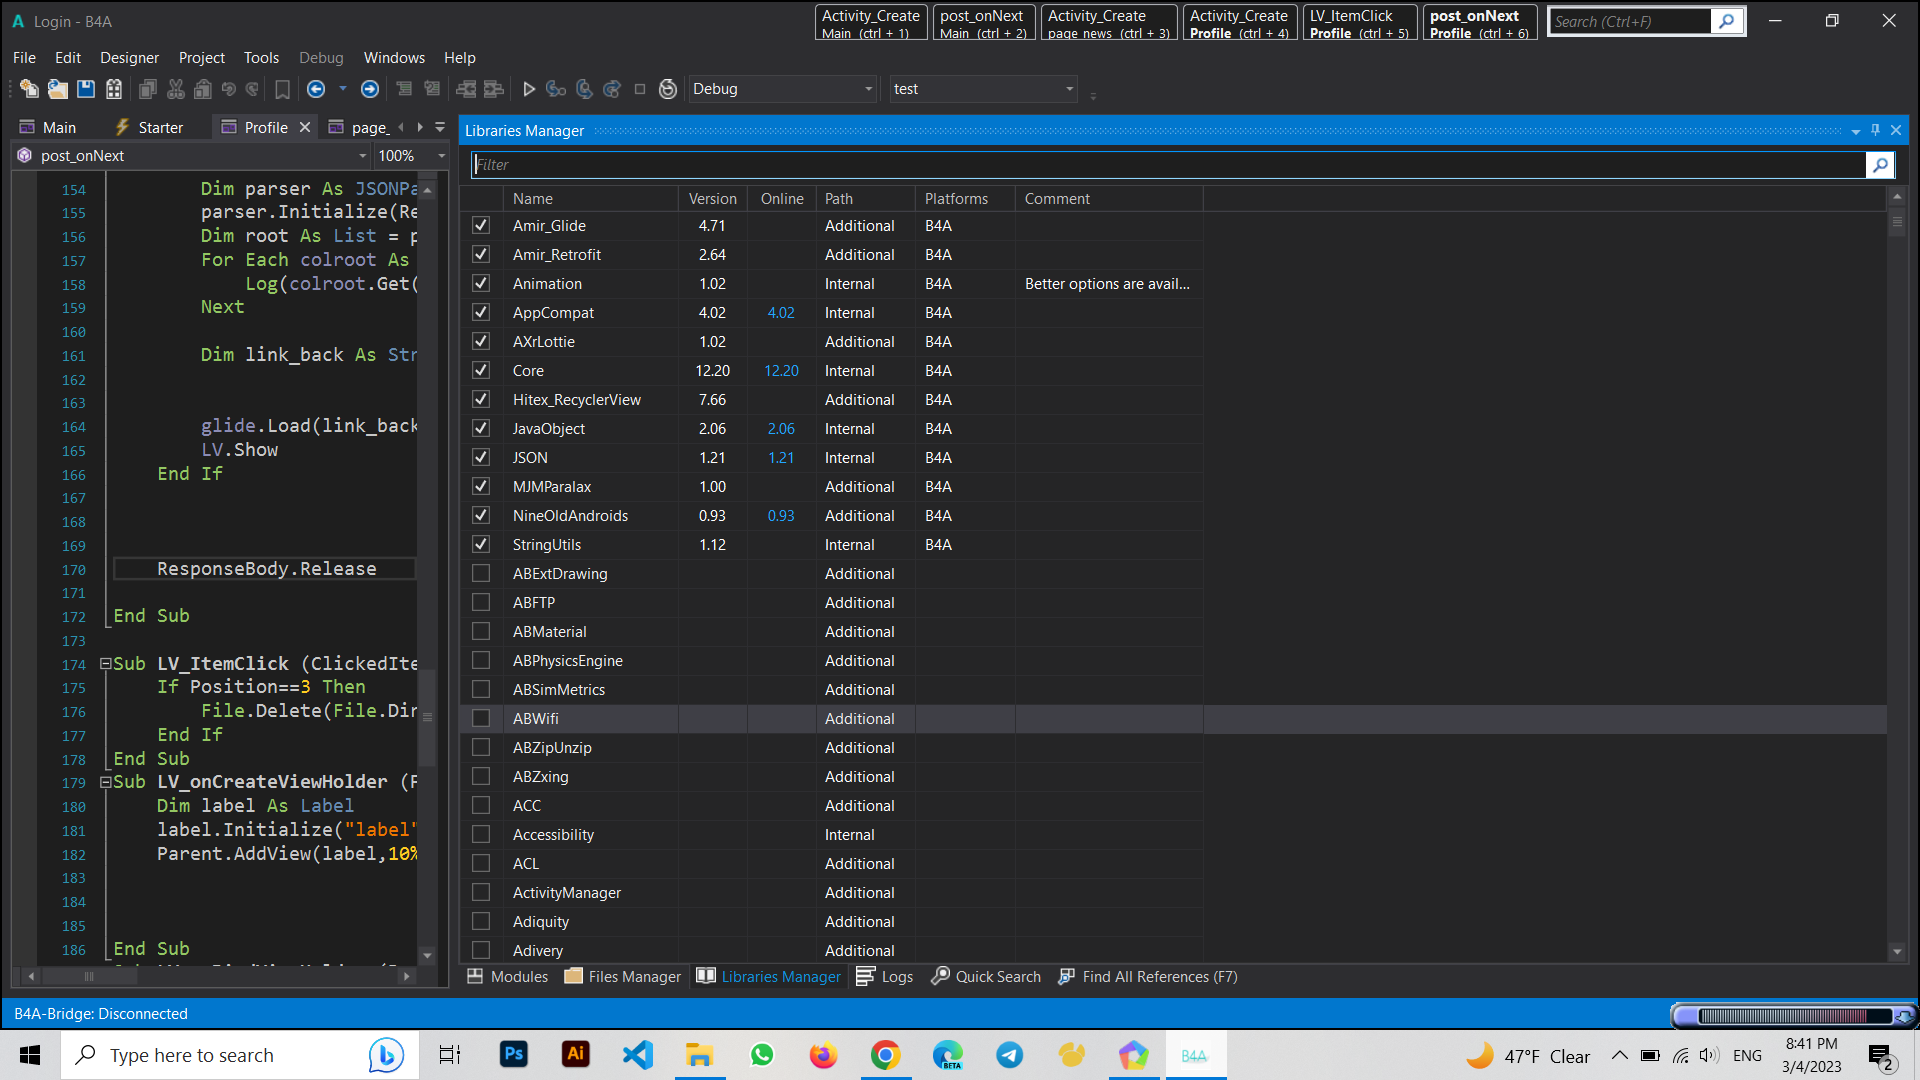Click Core online version 12.20 link

coord(781,371)
